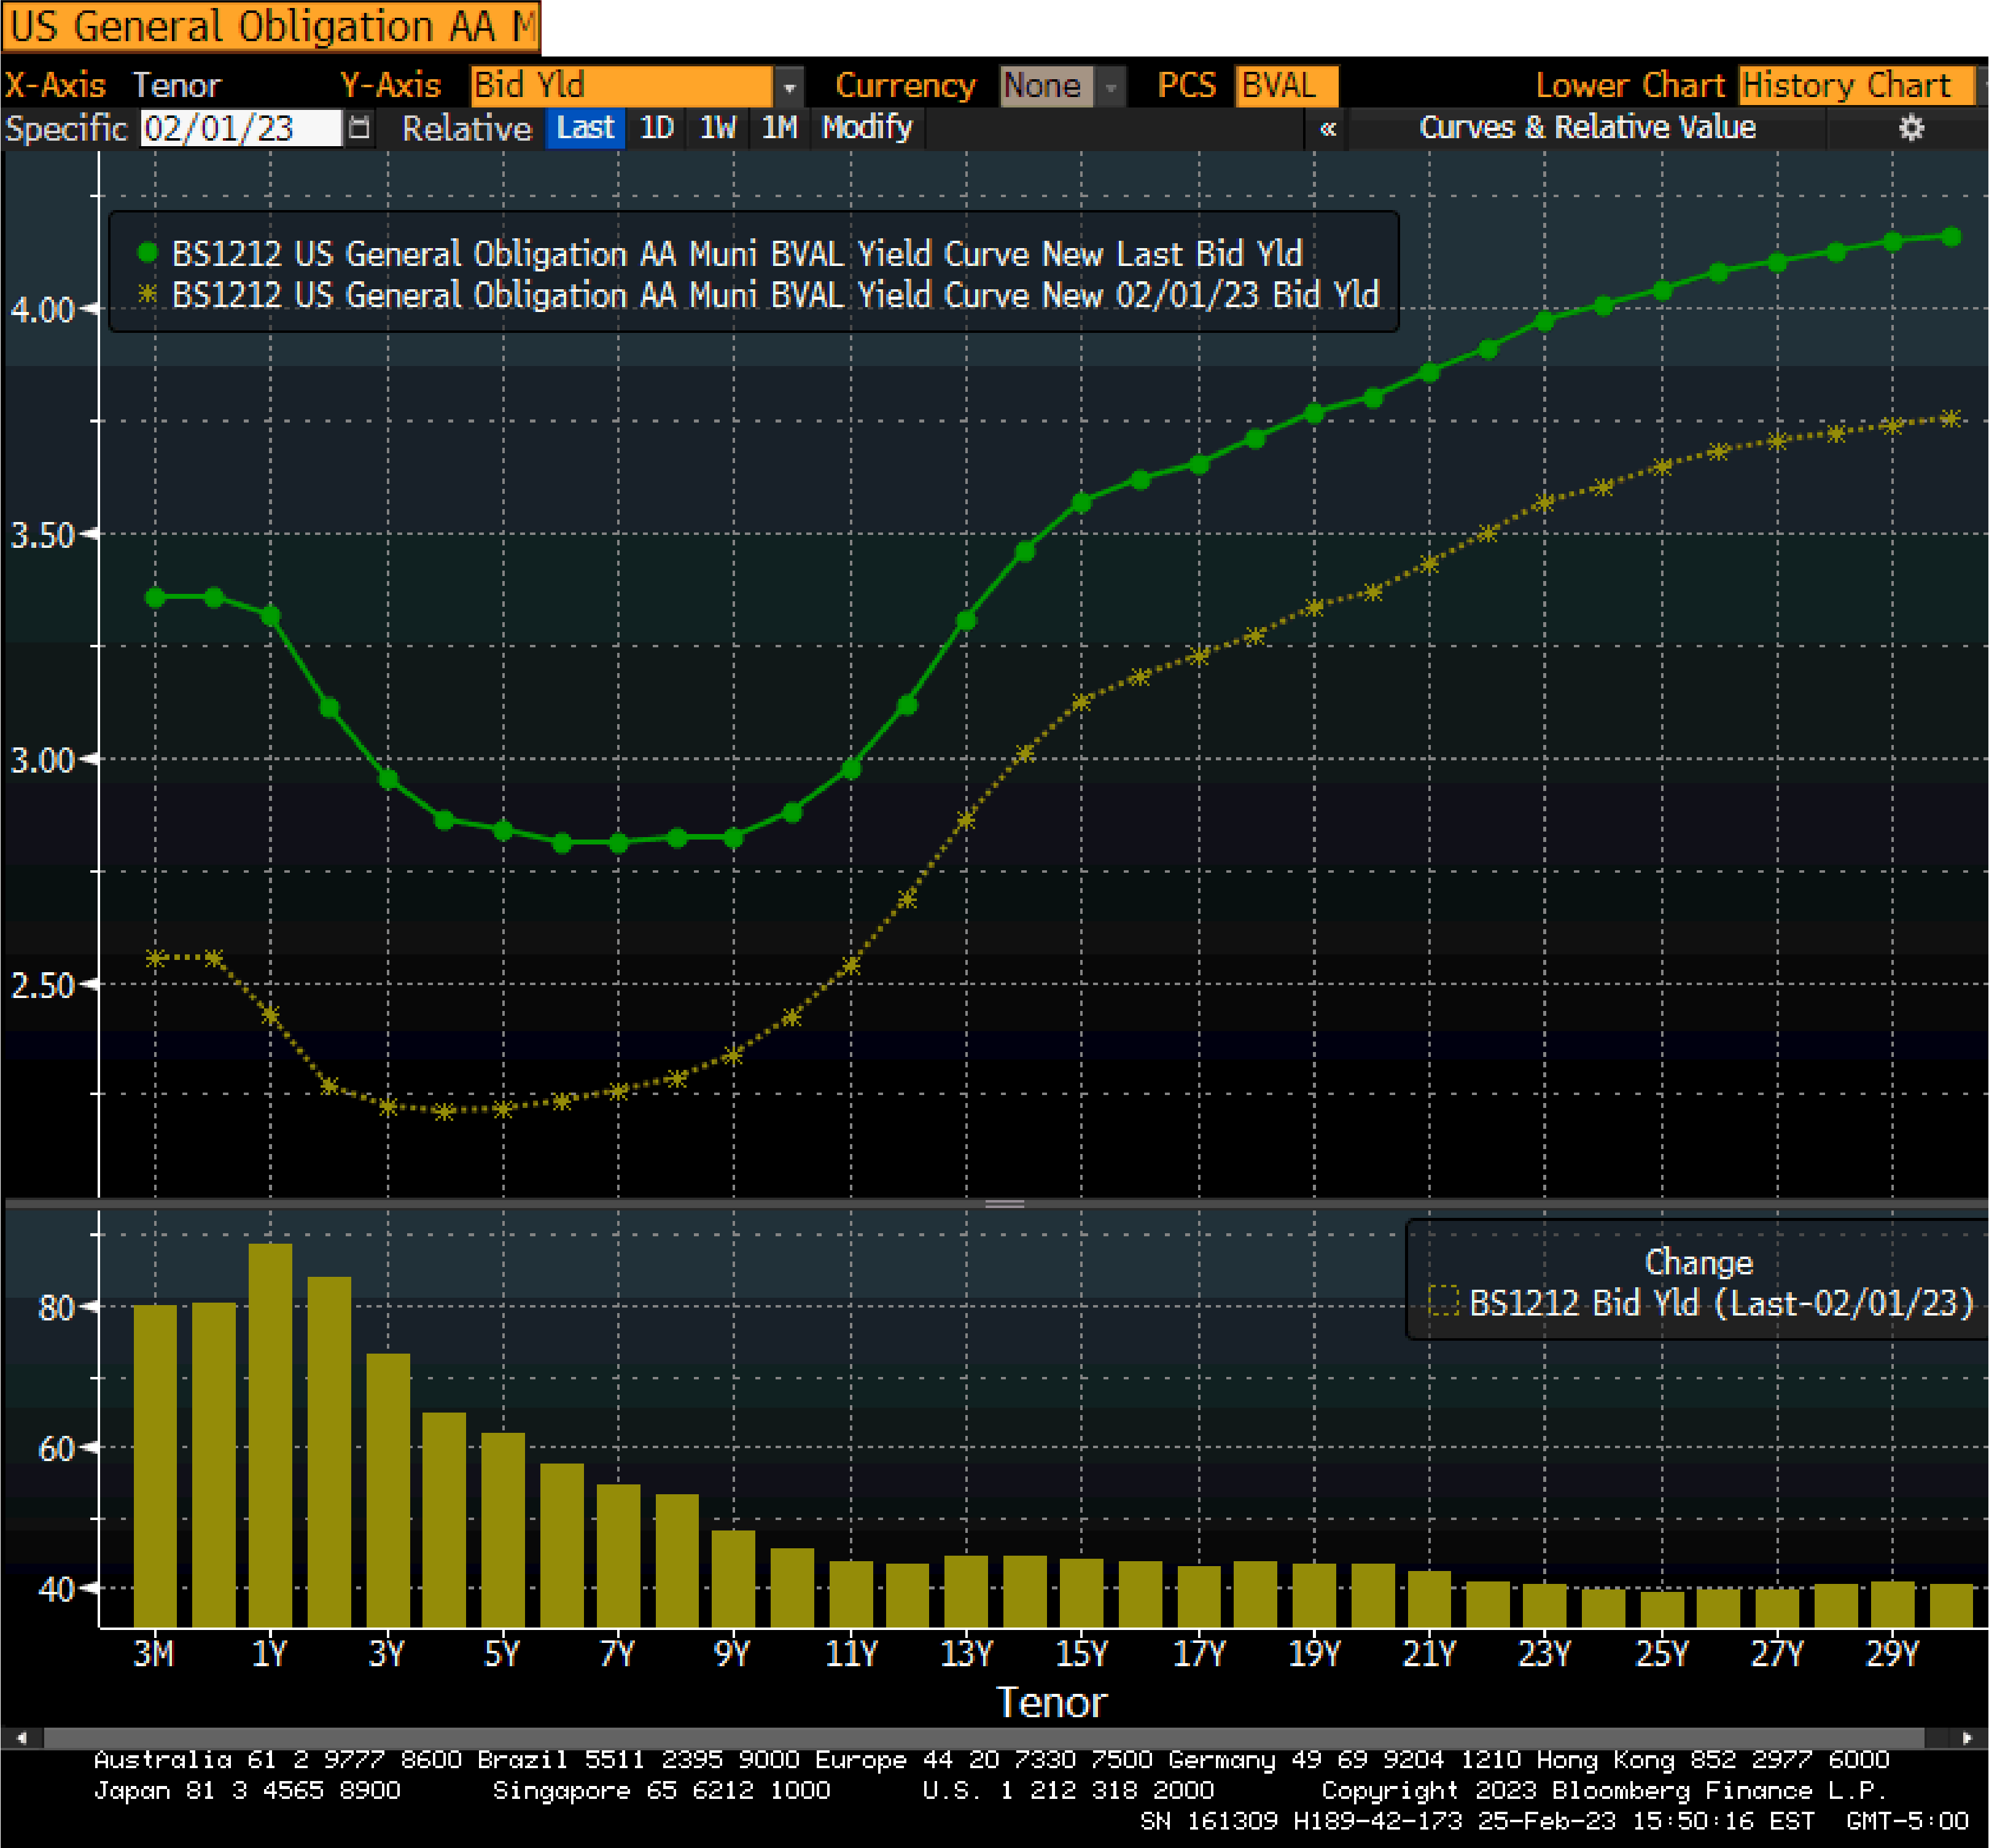
Task: Click the Modify button
Action: point(867,128)
